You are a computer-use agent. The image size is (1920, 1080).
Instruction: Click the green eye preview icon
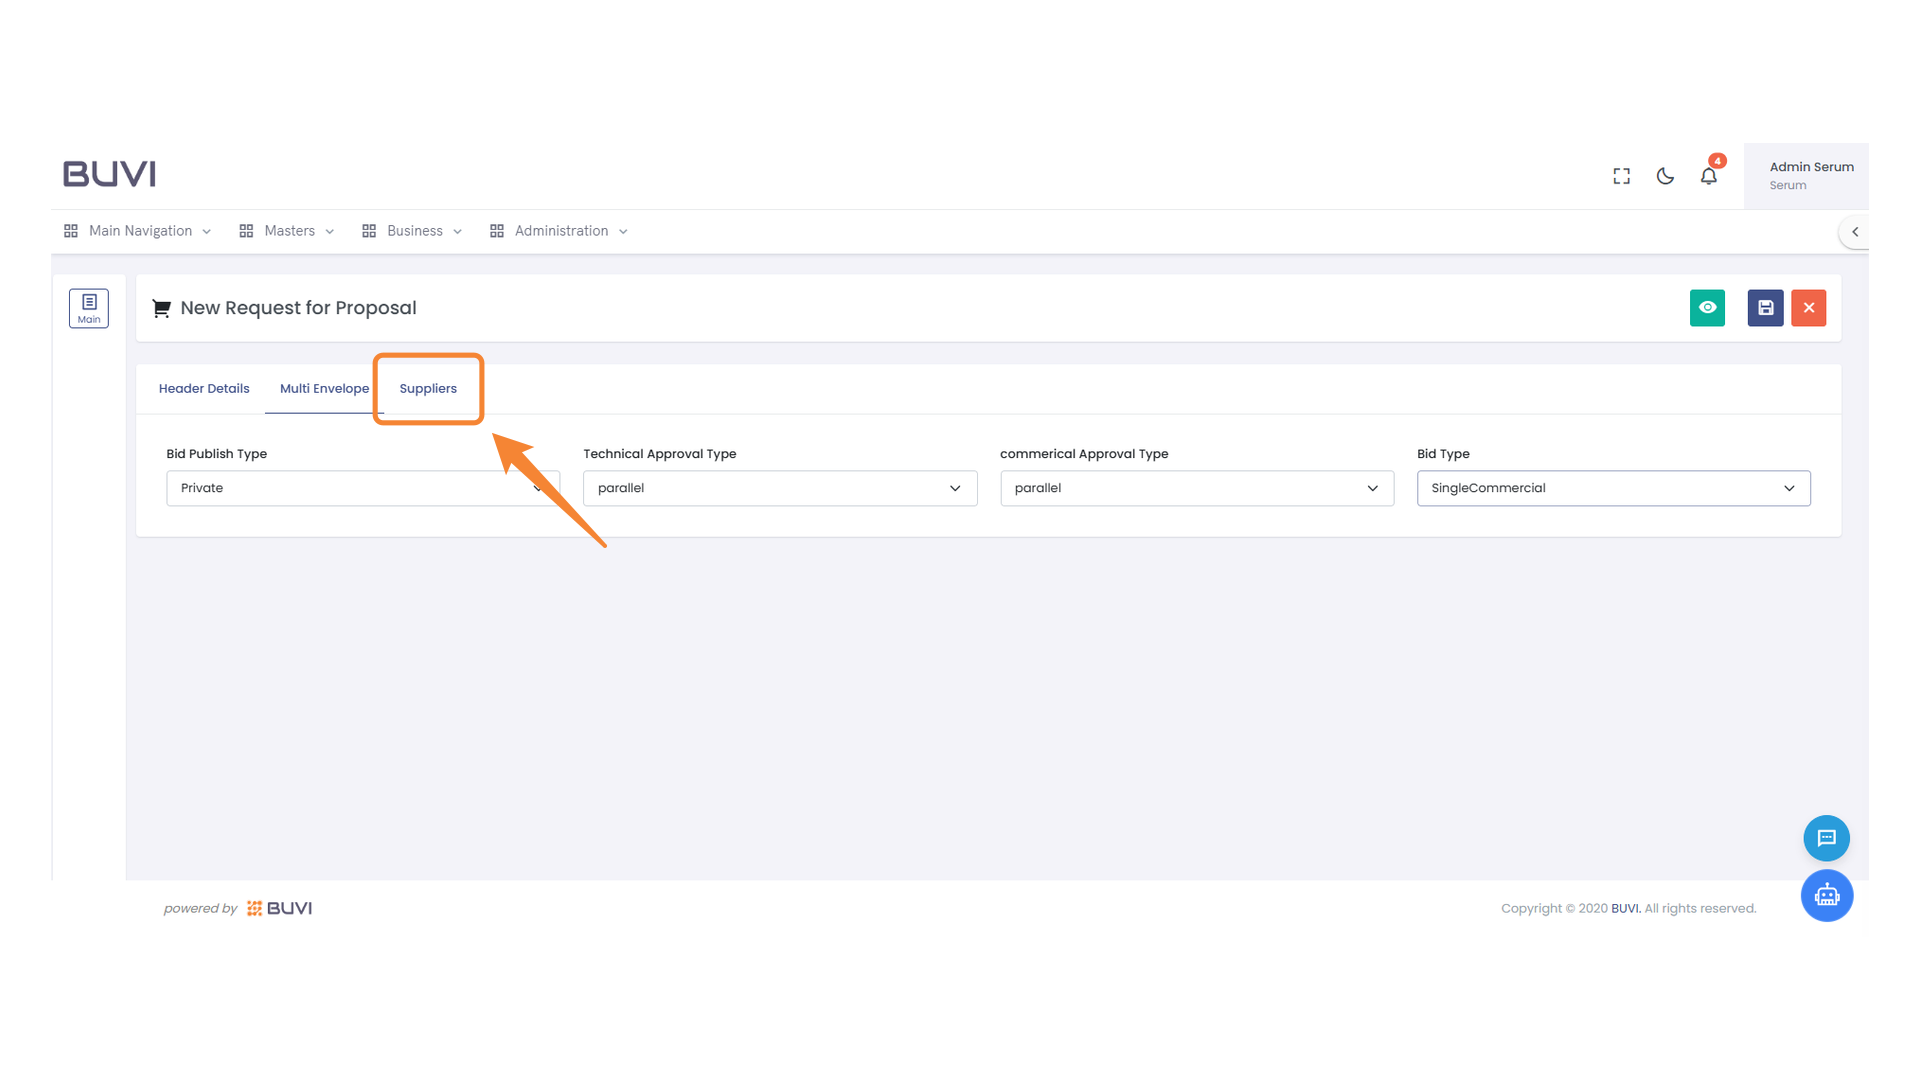(x=1707, y=308)
